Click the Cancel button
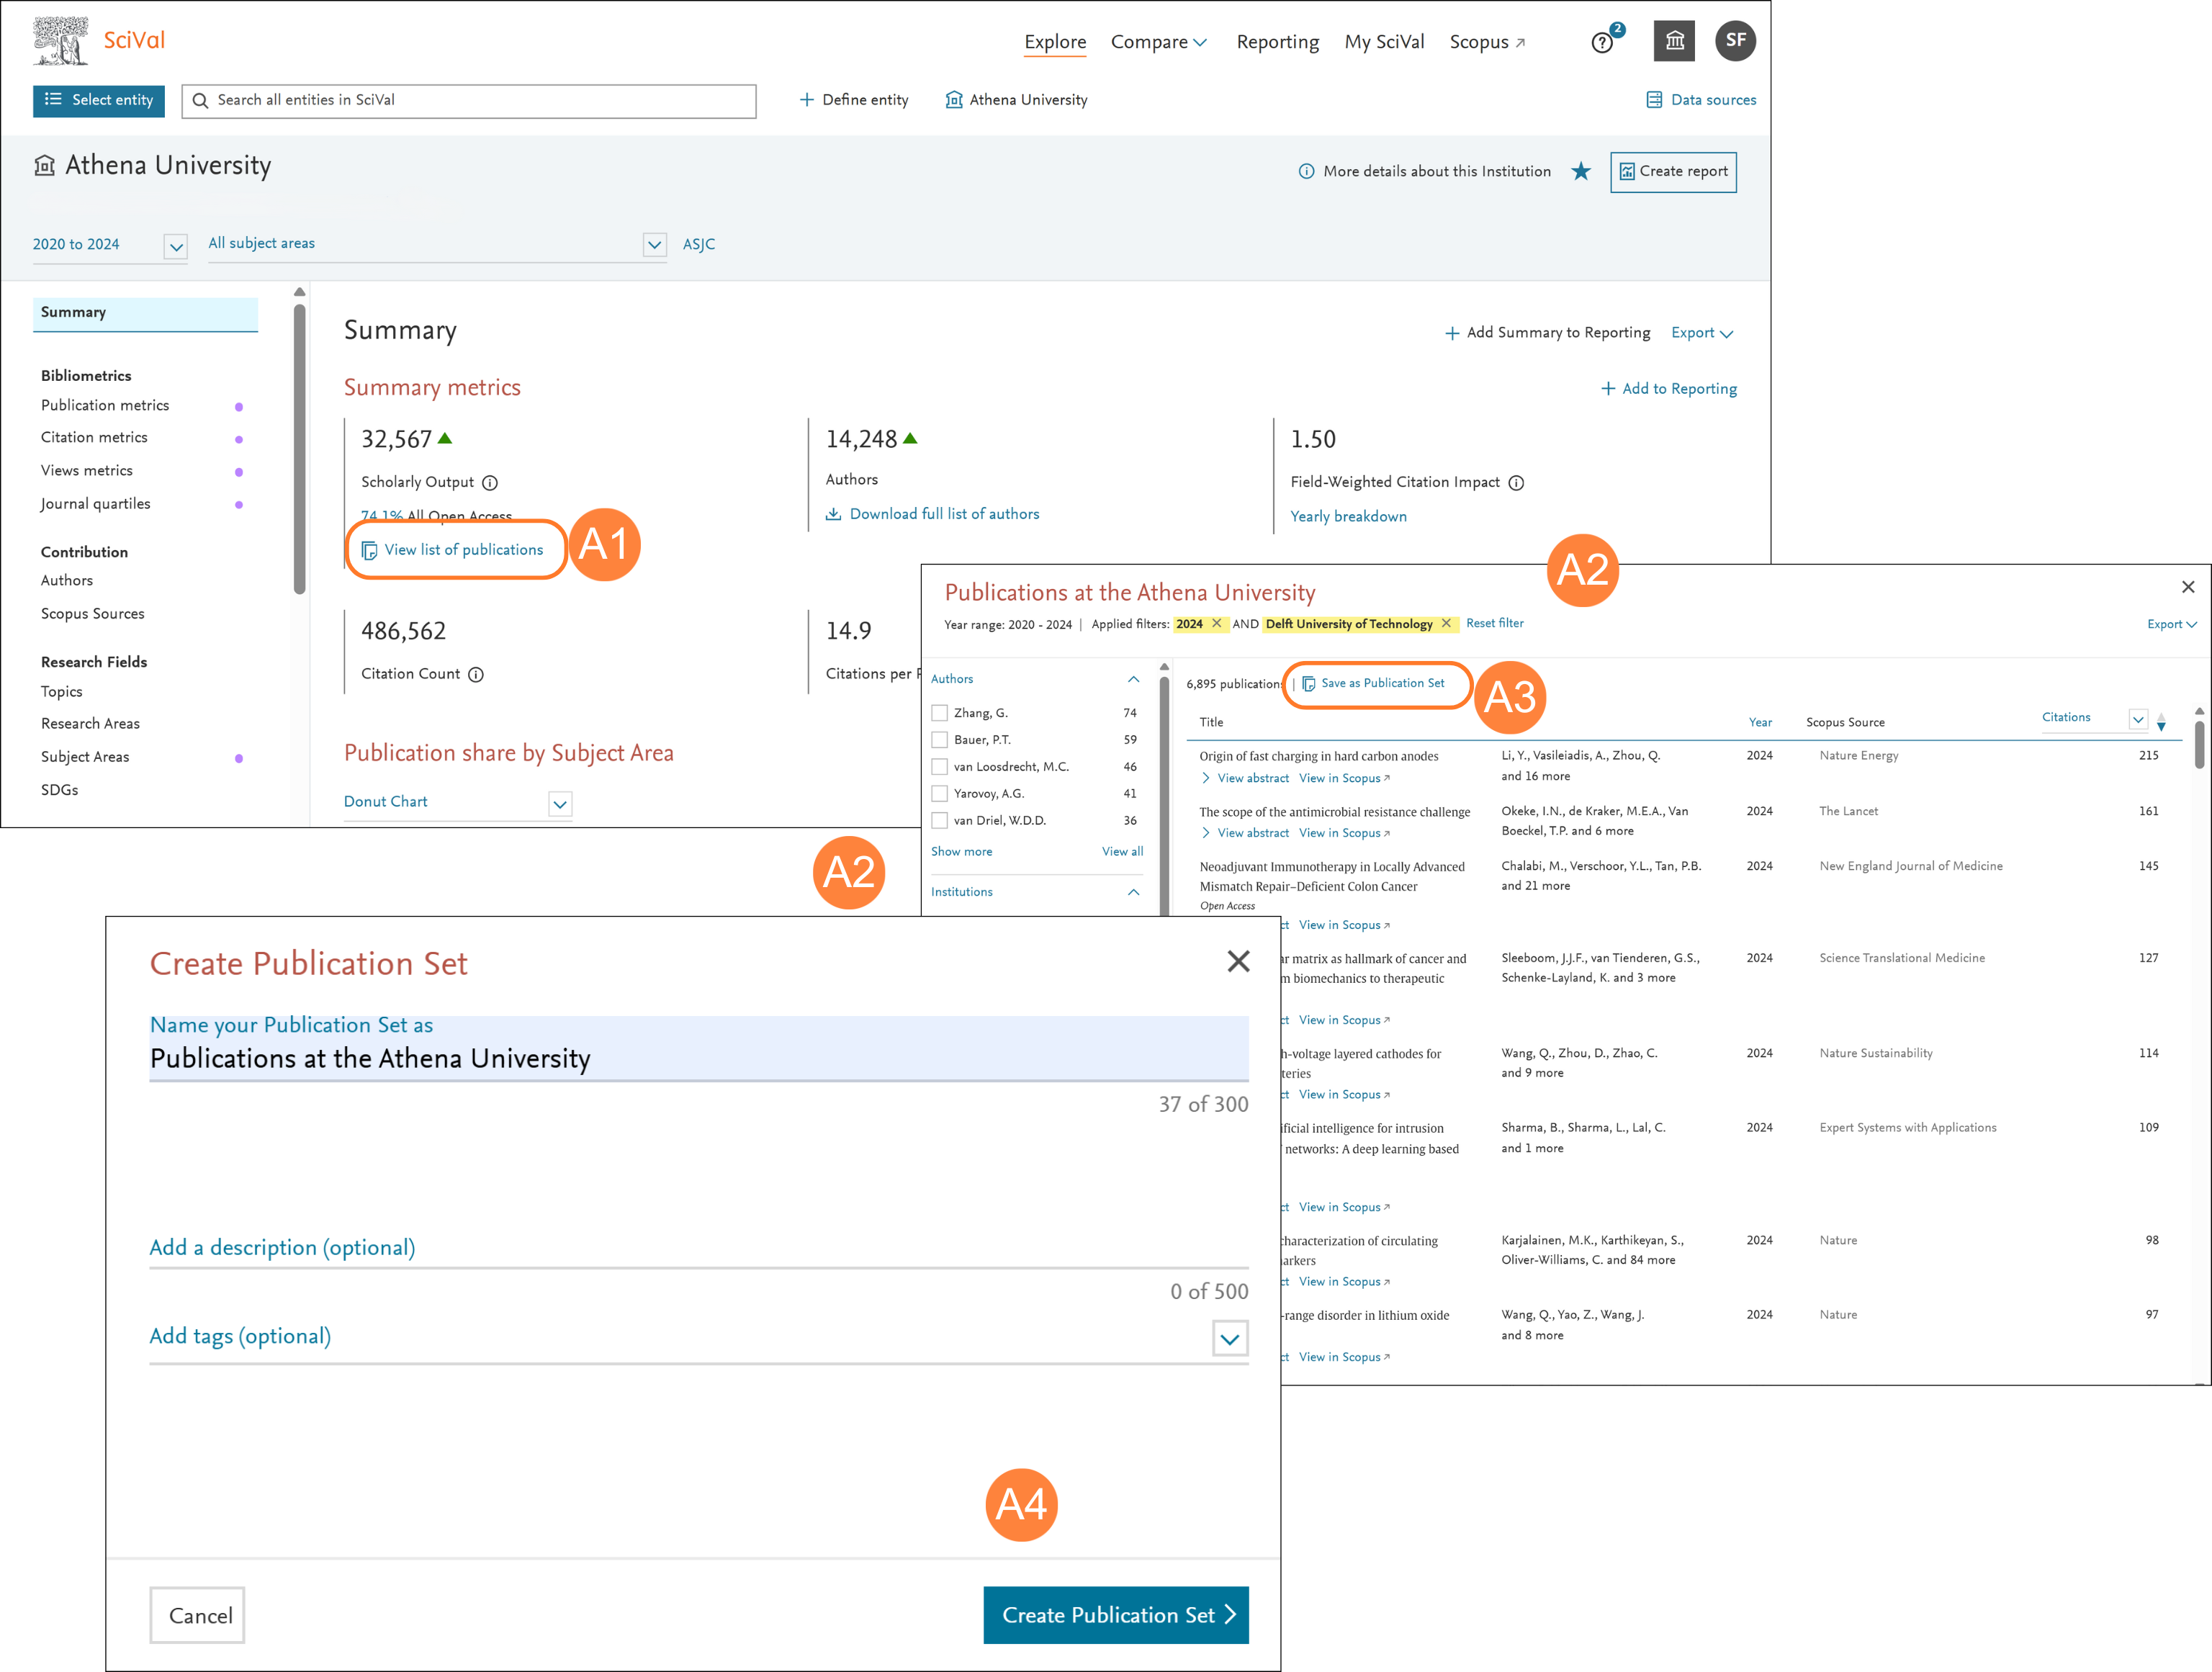The image size is (2212, 1672). pos(198,1615)
